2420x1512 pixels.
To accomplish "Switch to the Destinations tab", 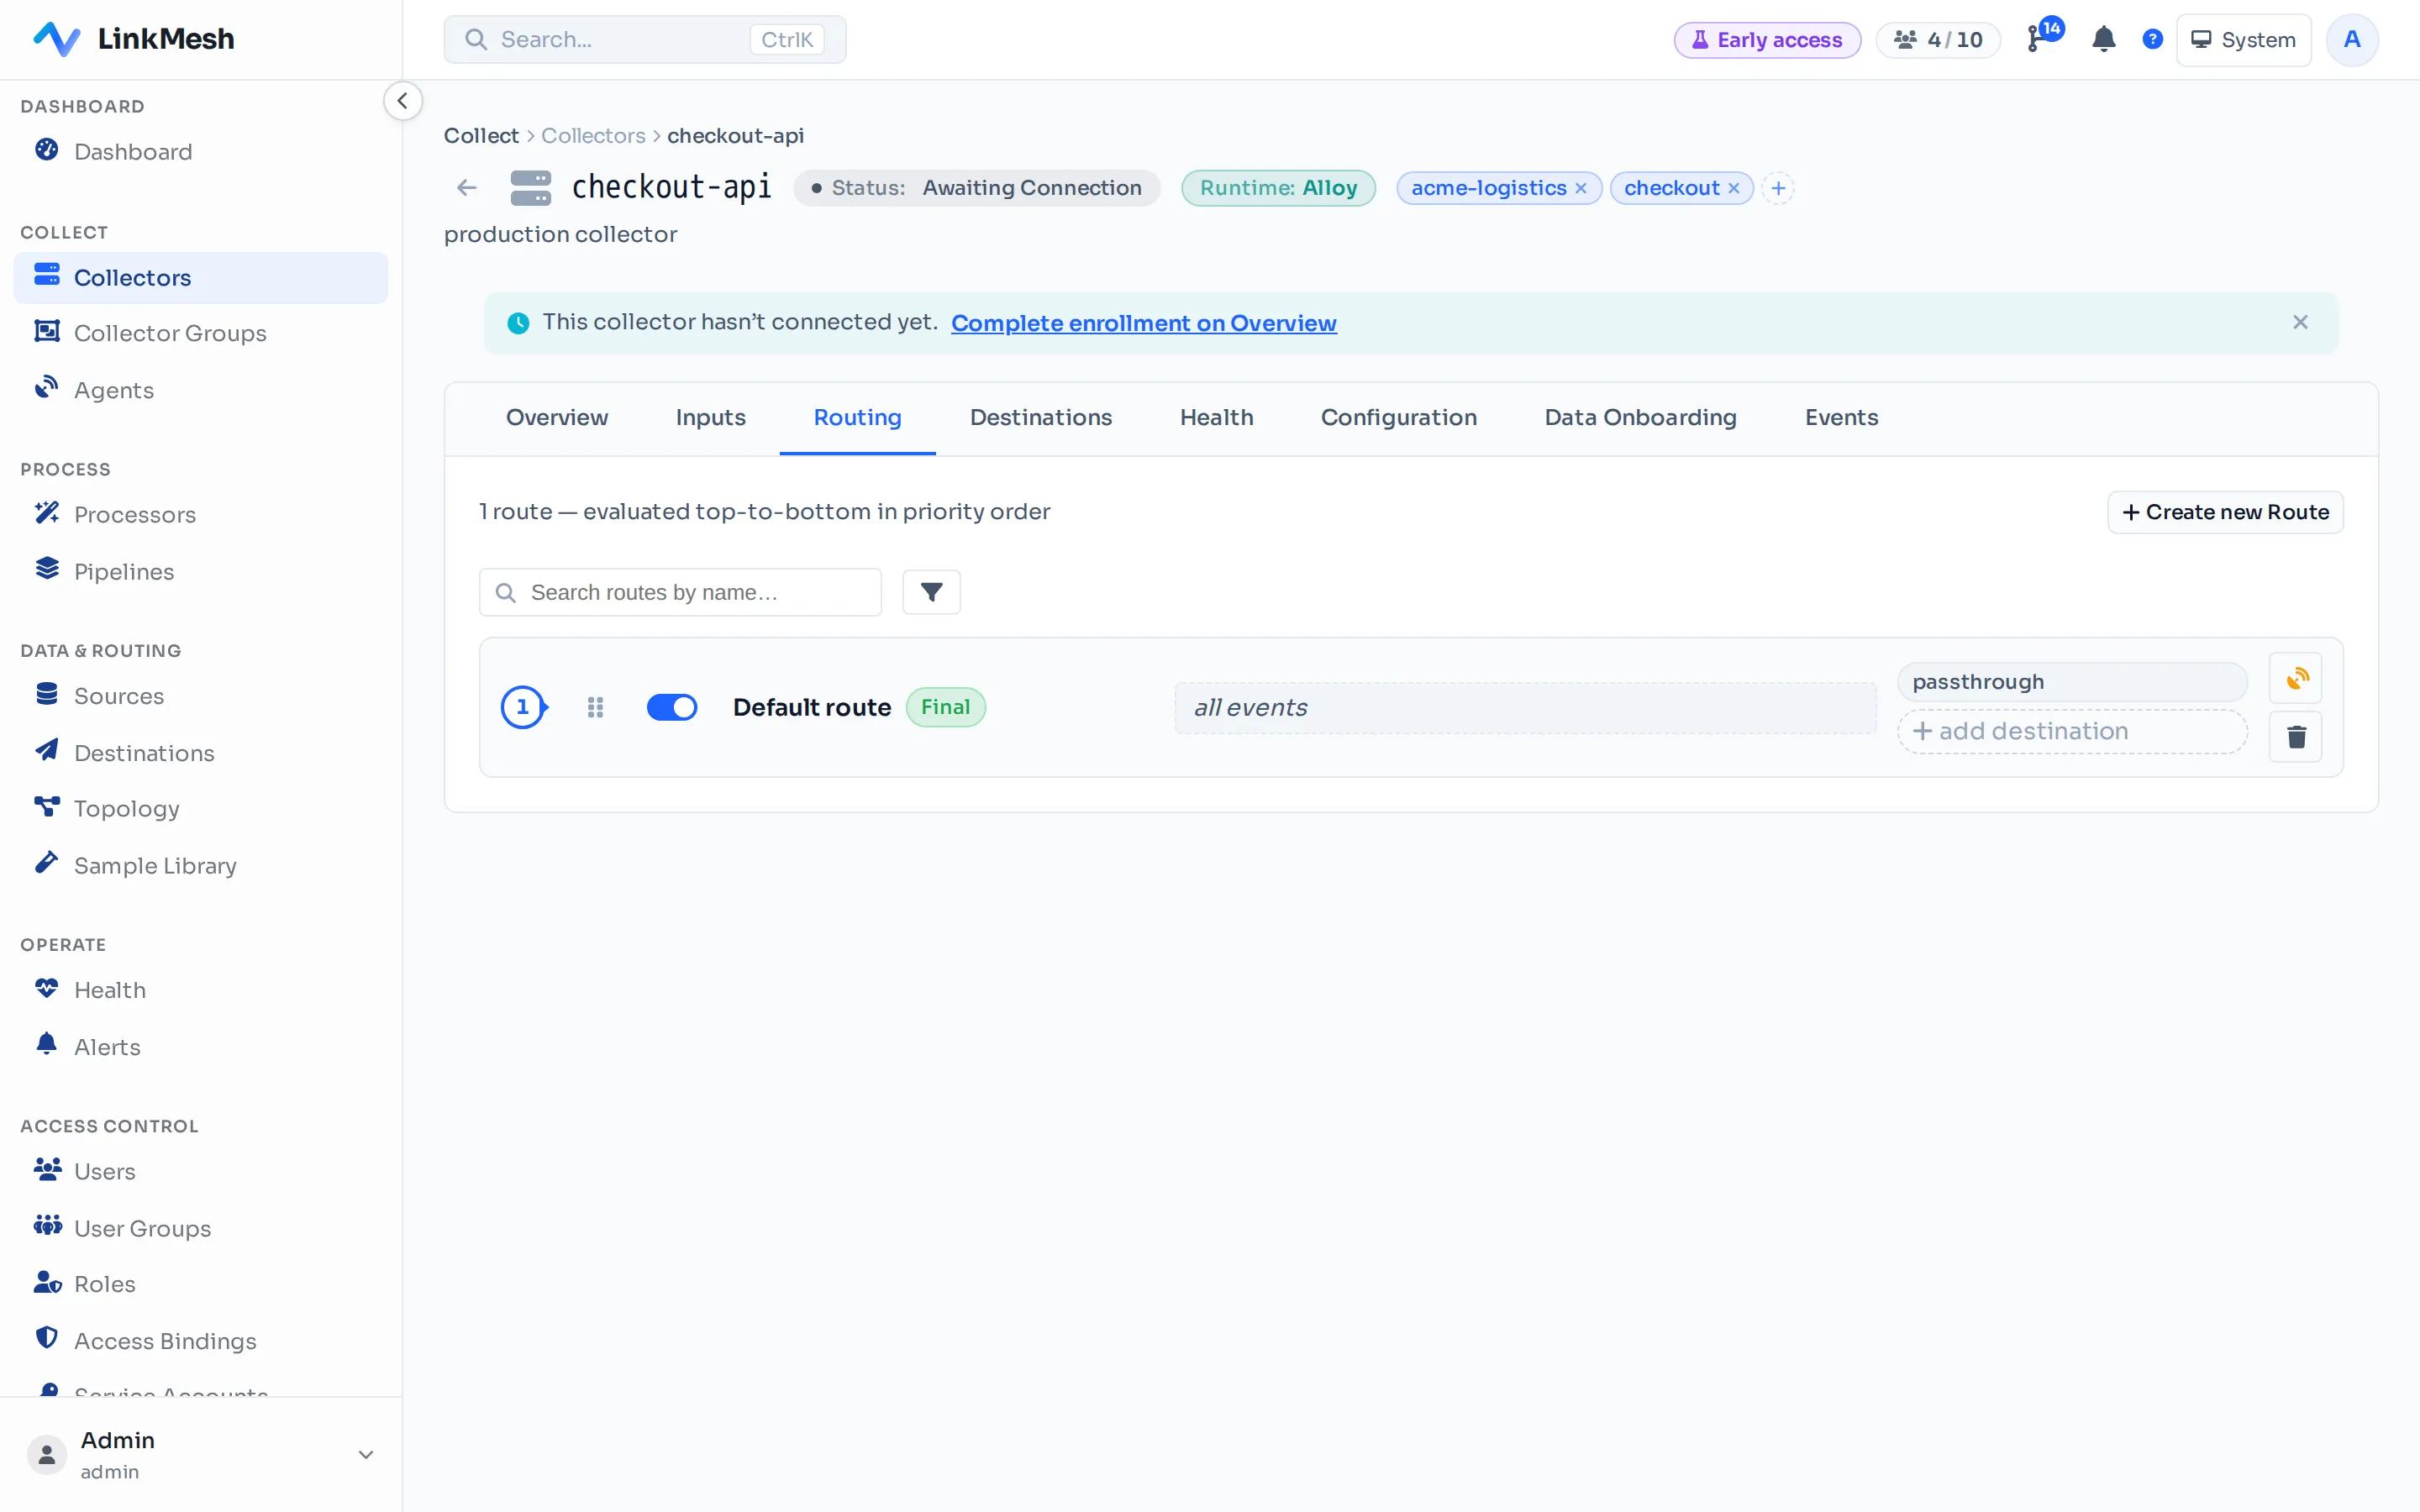I will point(1041,418).
